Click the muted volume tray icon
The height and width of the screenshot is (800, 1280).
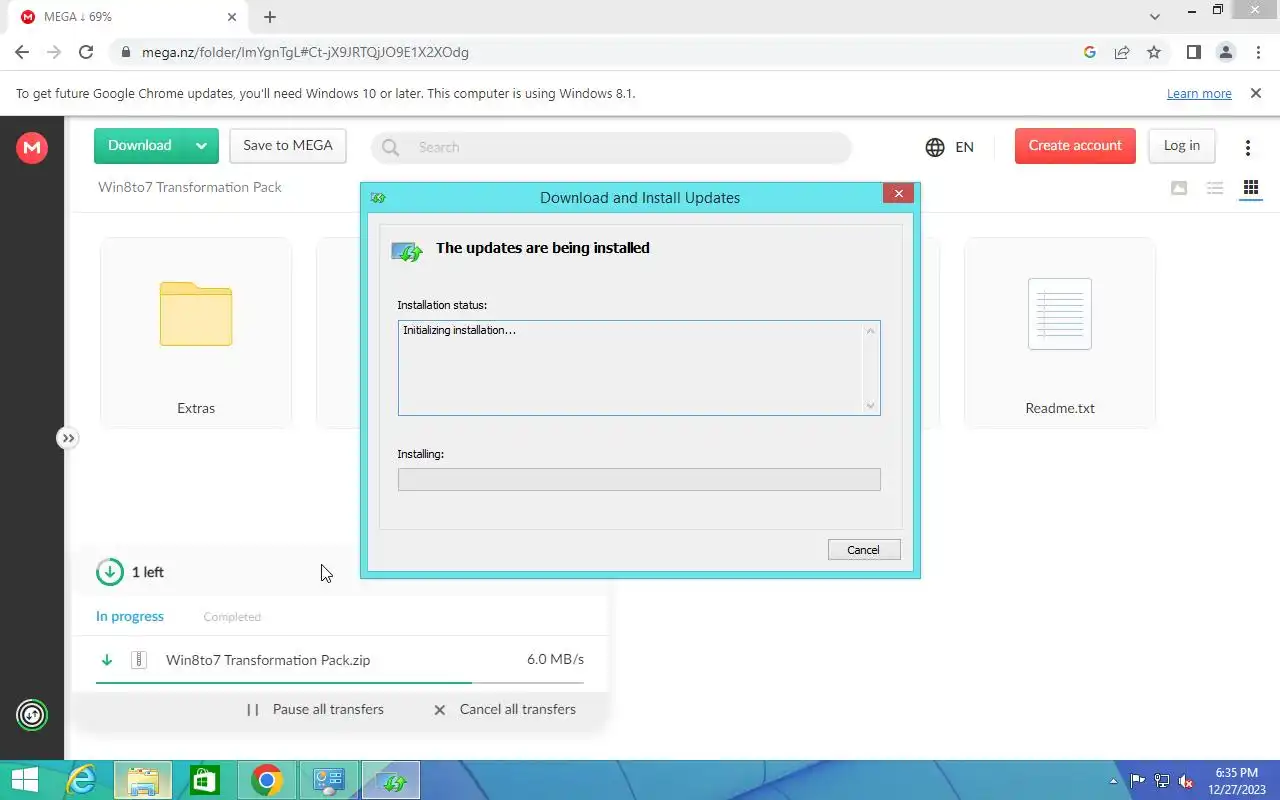[x=1186, y=781]
